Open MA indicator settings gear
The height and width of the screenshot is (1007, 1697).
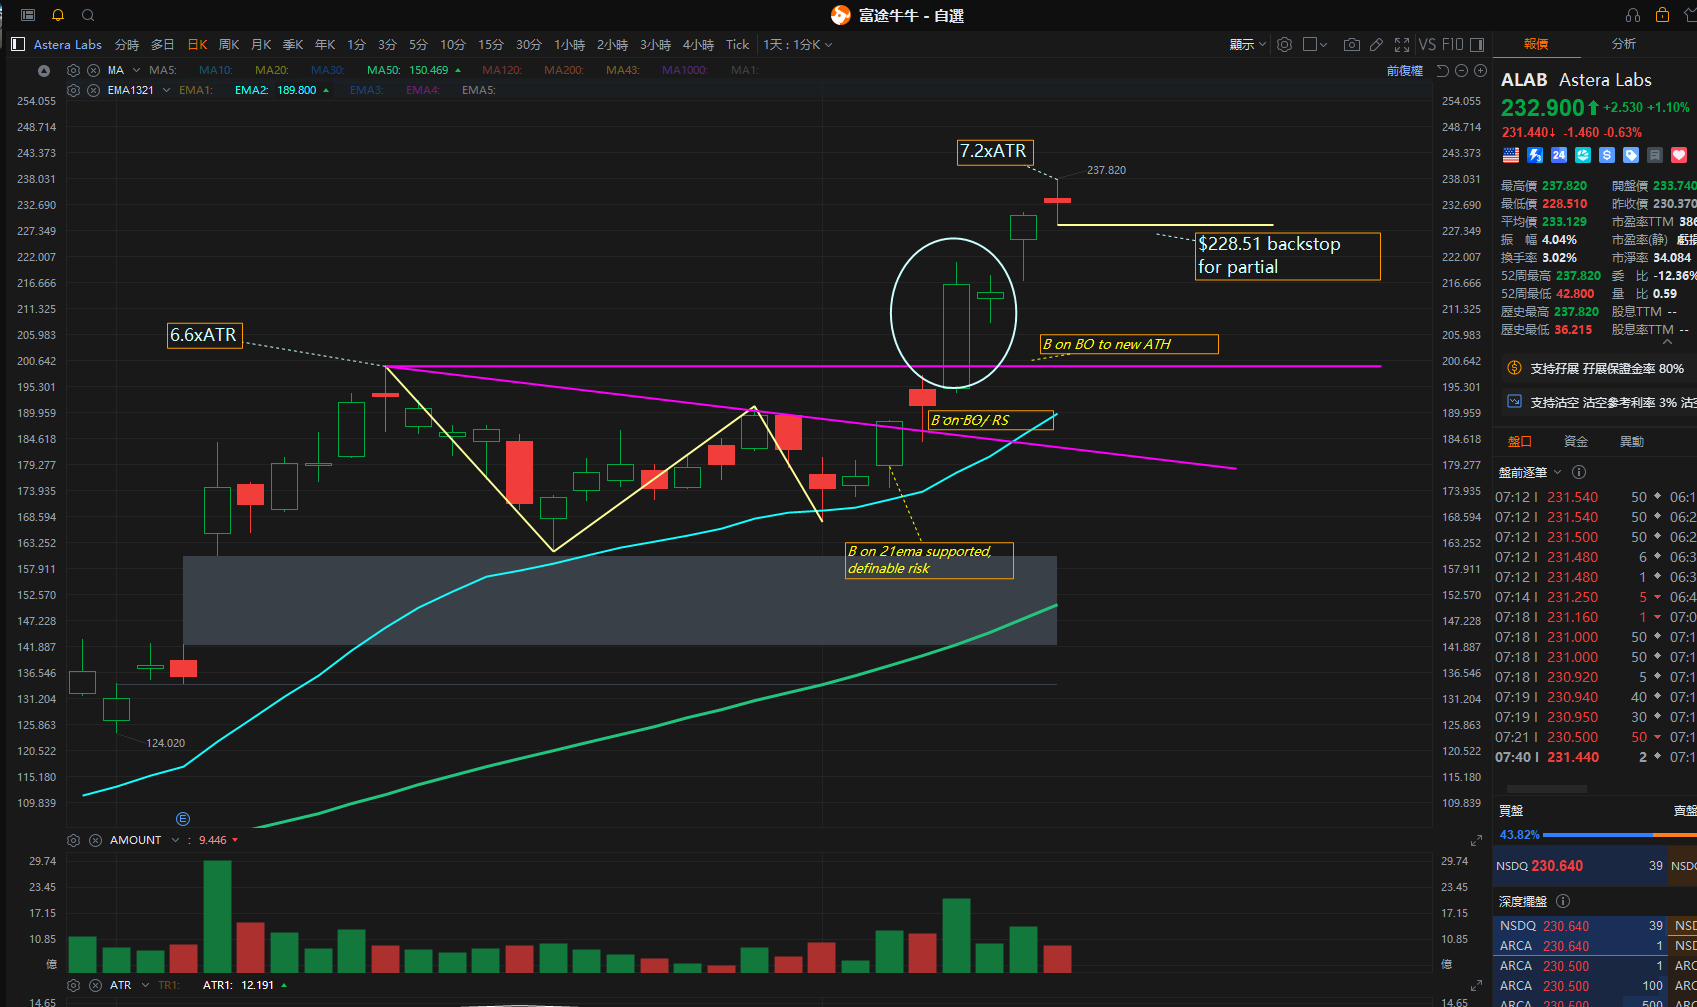point(73,70)
